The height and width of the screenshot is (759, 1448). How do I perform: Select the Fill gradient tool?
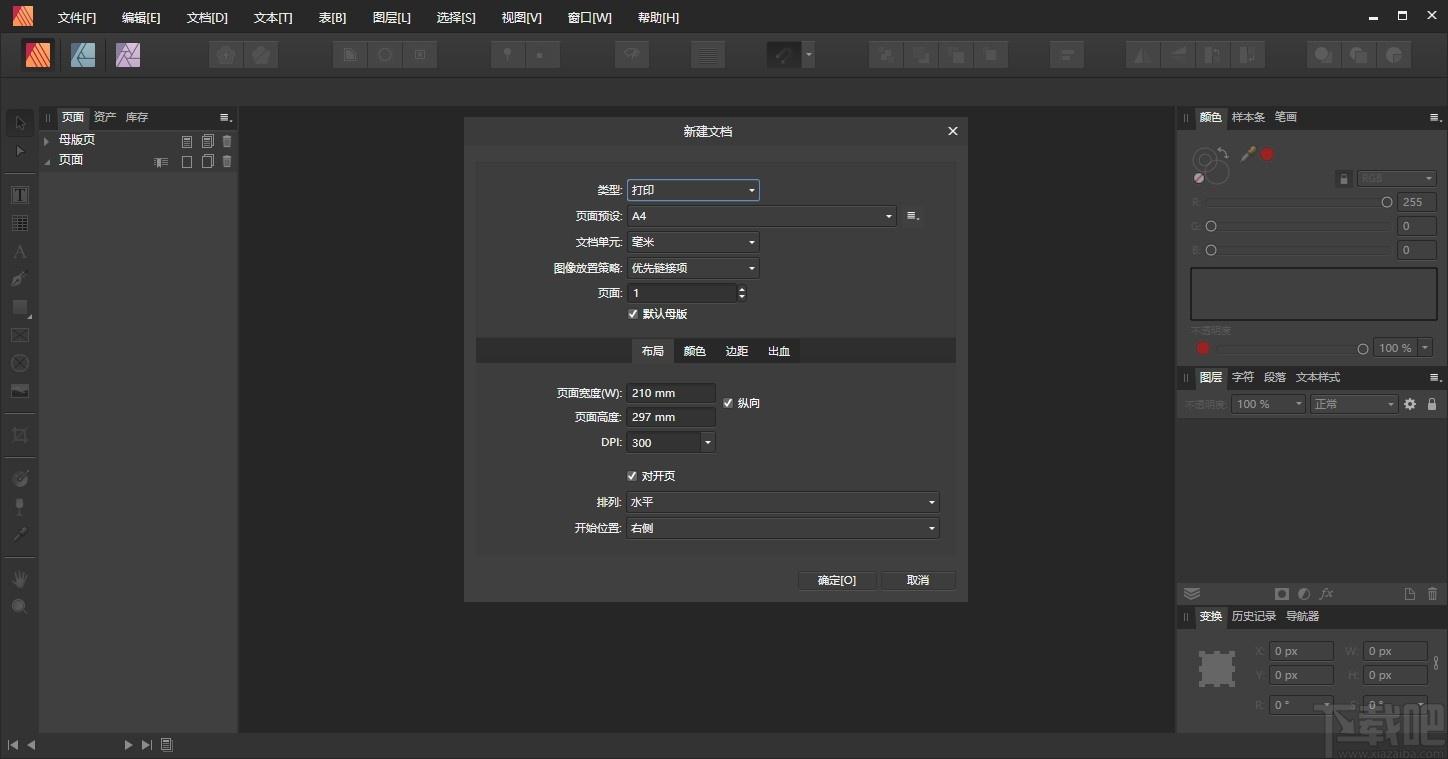(x=20, y=479)
